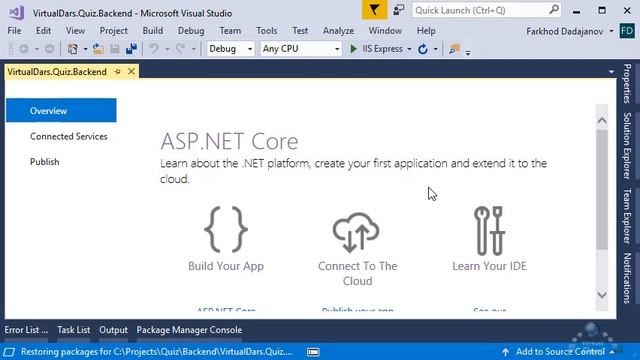Click the Save toolbar icon
Image resolution: width=640 pixels, height=360 pixels.
tap(115, 49)
